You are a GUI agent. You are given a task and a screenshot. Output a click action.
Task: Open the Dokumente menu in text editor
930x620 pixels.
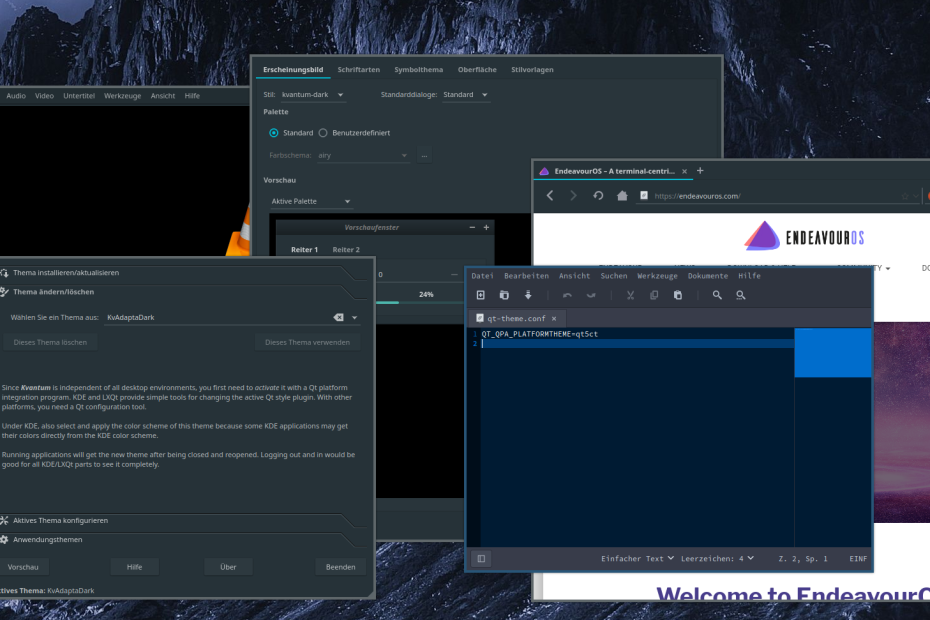point(707,275)
